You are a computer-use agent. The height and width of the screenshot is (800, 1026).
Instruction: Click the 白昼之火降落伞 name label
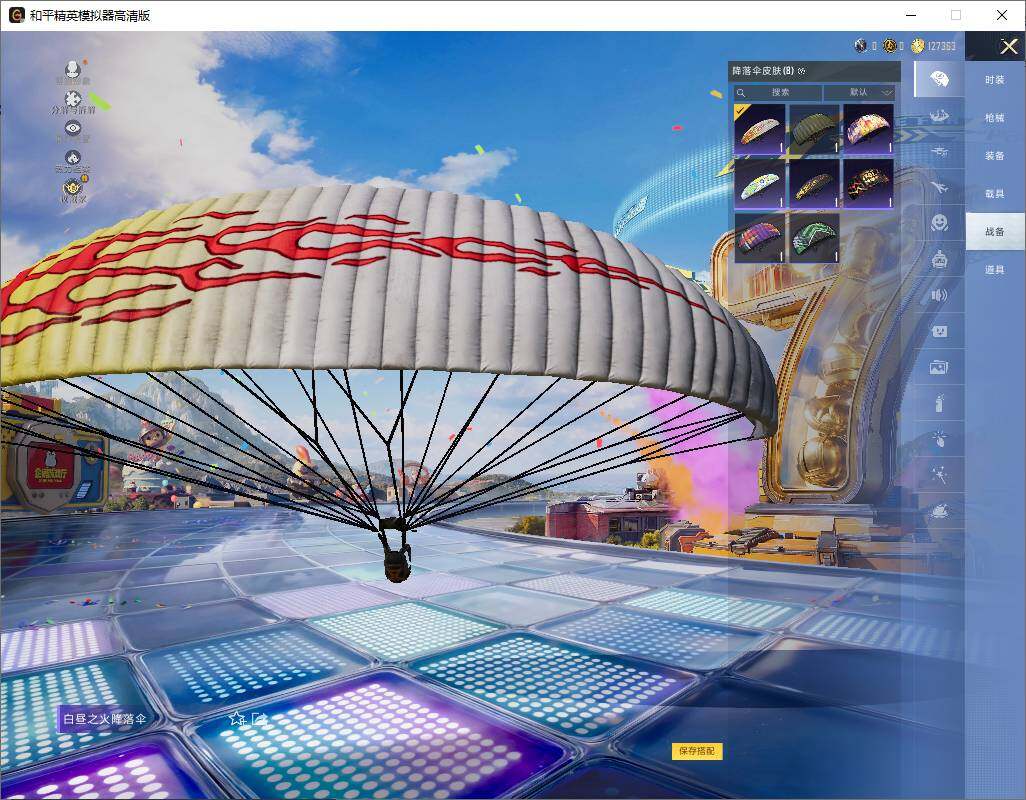(105, 719)
